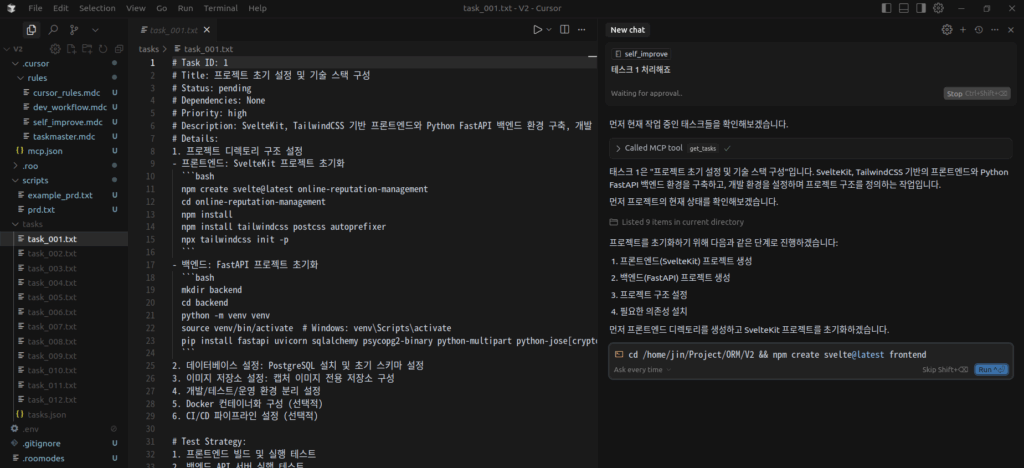The height and width of the screenshot is (468, 1024).
Task: Show additional views chevron in activity bar
Action: 95,29
